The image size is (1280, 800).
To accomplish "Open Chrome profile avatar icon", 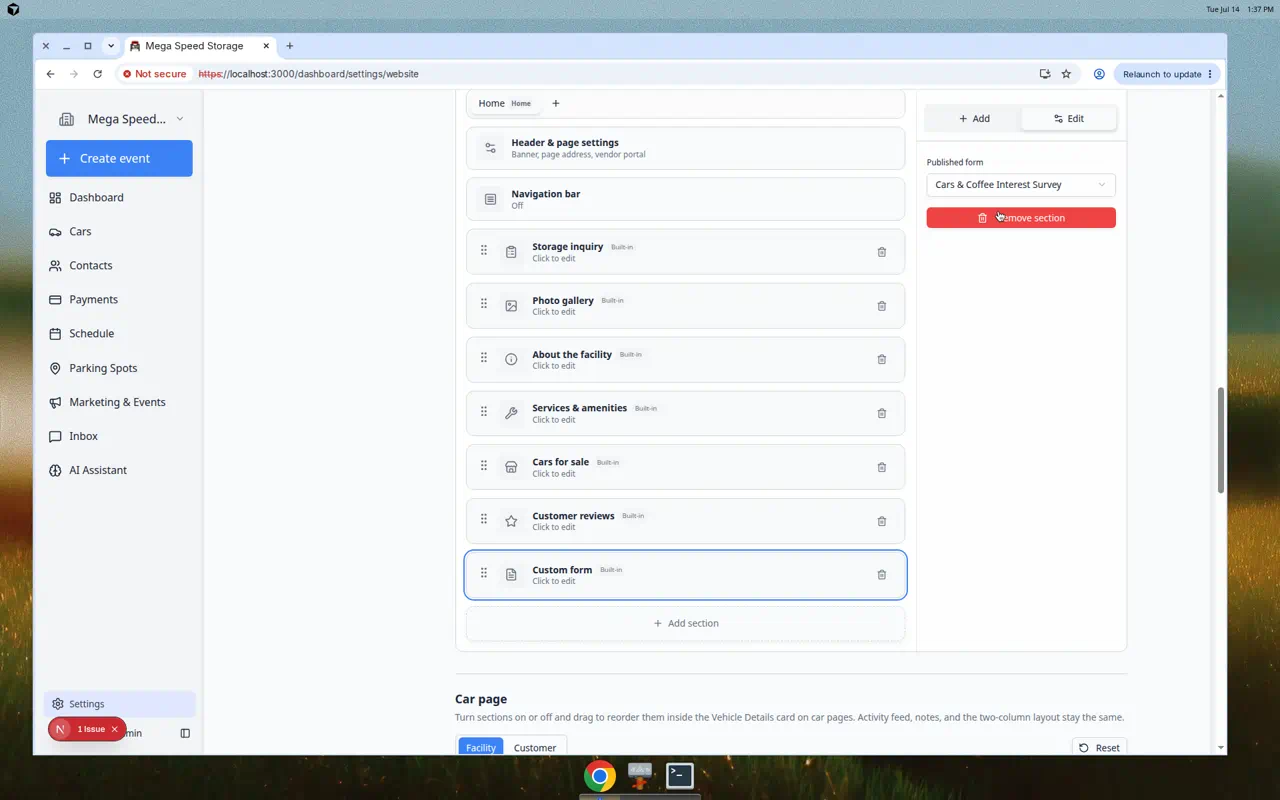I will 1099,74.
